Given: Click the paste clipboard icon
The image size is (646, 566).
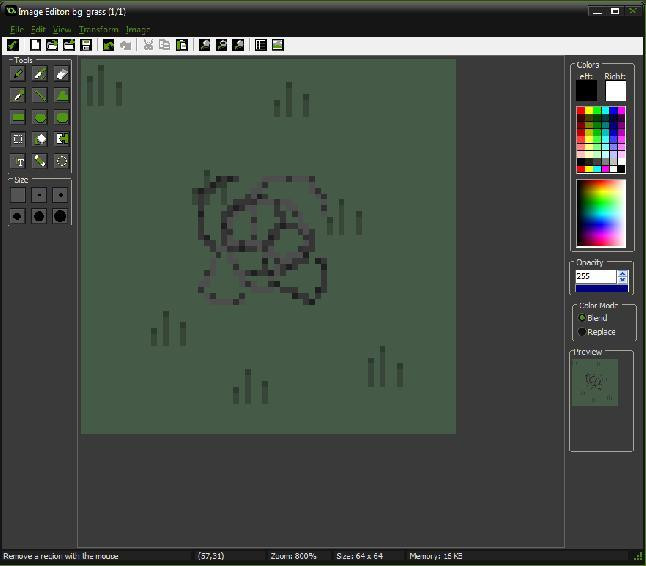Looking at the screenshot, I should pos(182,45).
